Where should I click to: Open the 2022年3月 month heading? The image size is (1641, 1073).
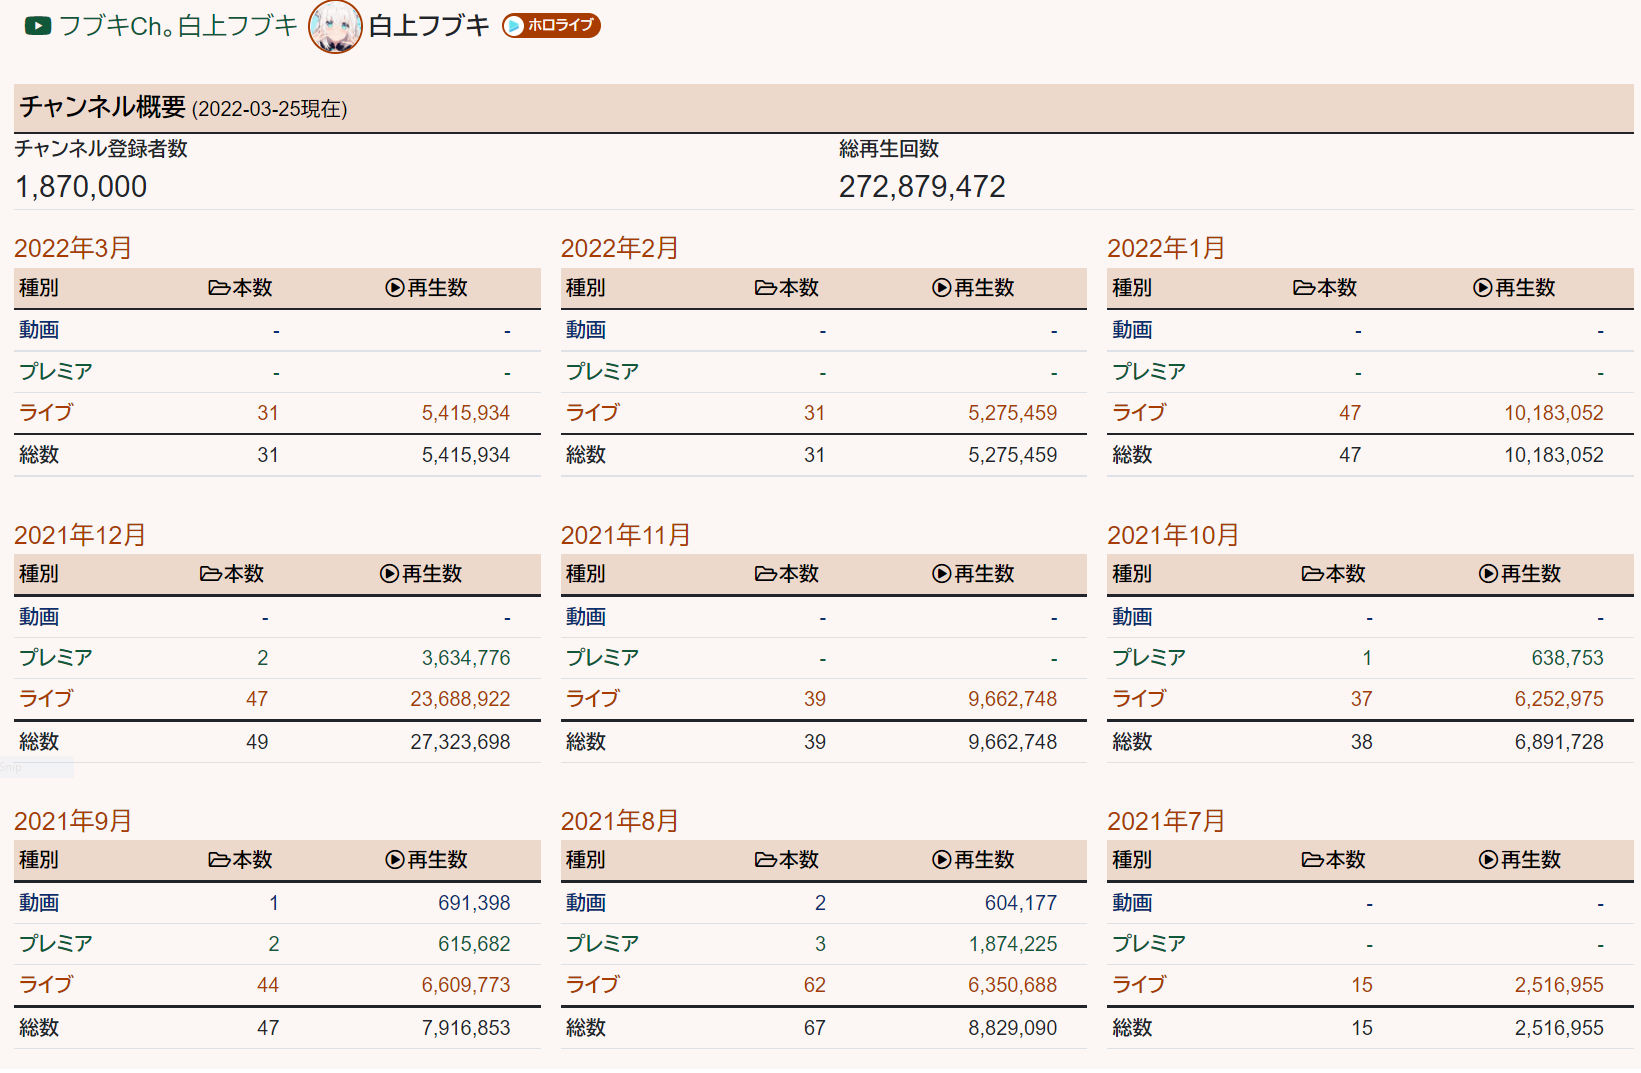coord(73,248)
